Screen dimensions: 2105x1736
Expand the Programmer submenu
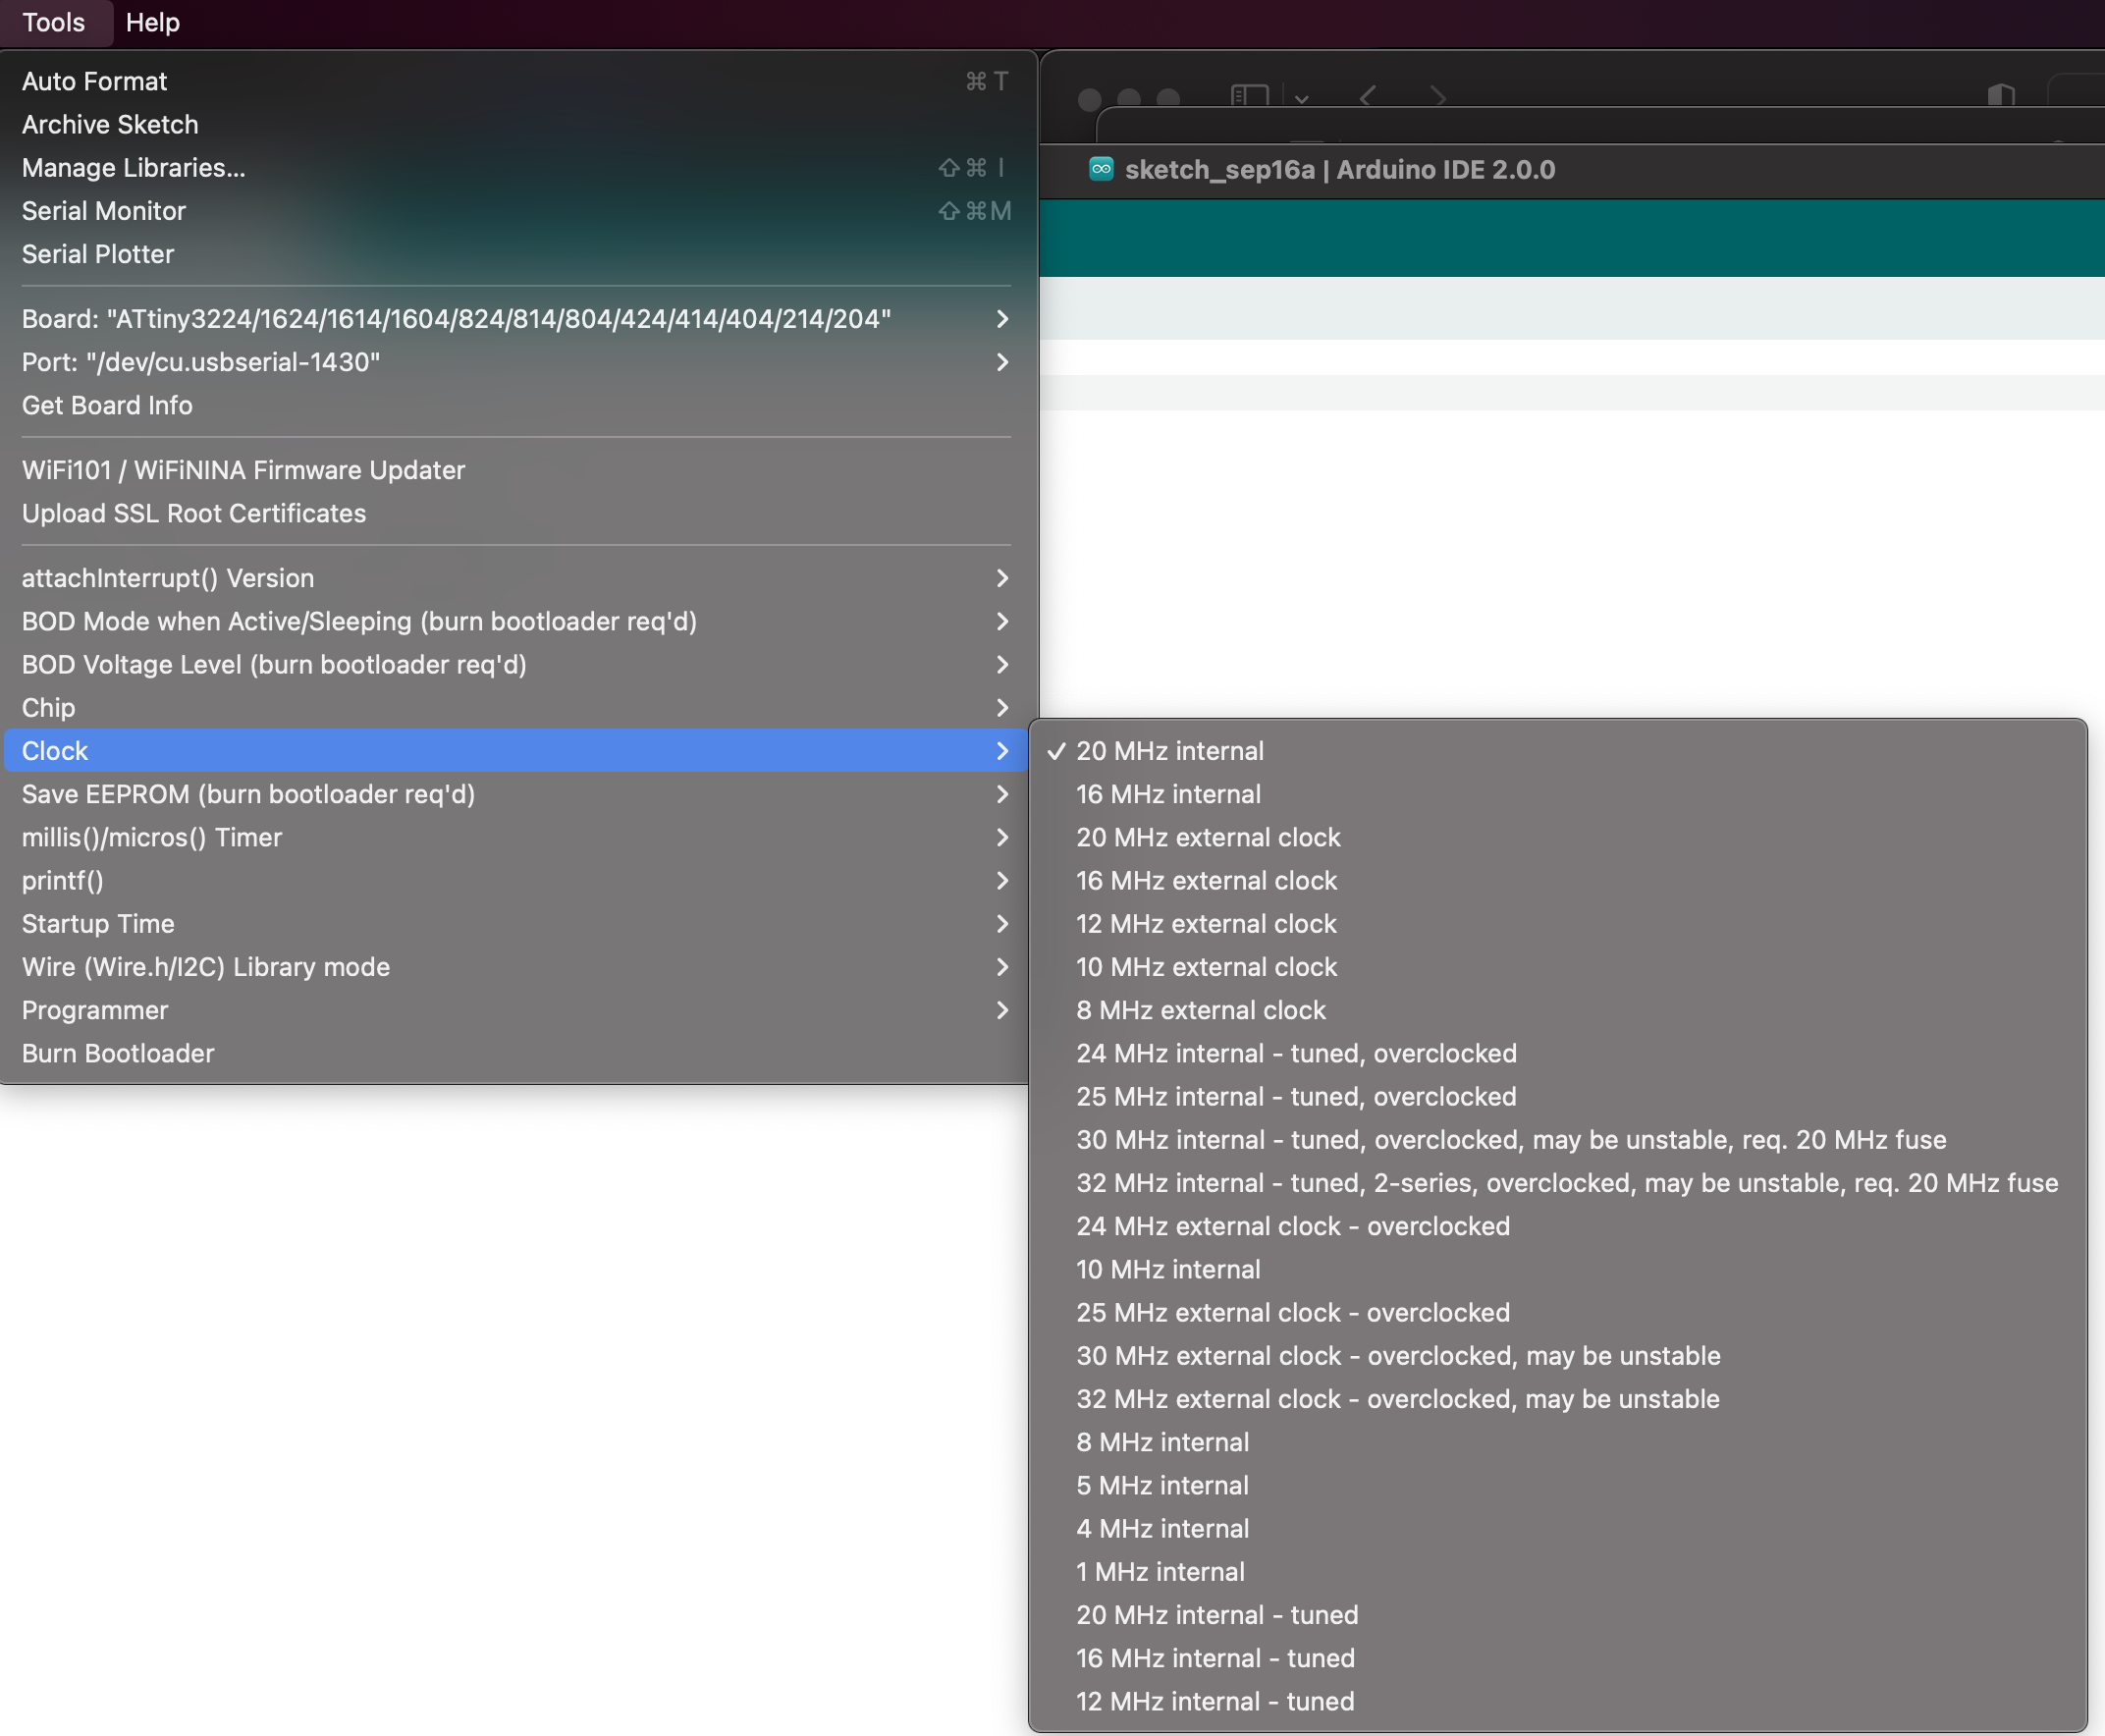(516, 1009)
